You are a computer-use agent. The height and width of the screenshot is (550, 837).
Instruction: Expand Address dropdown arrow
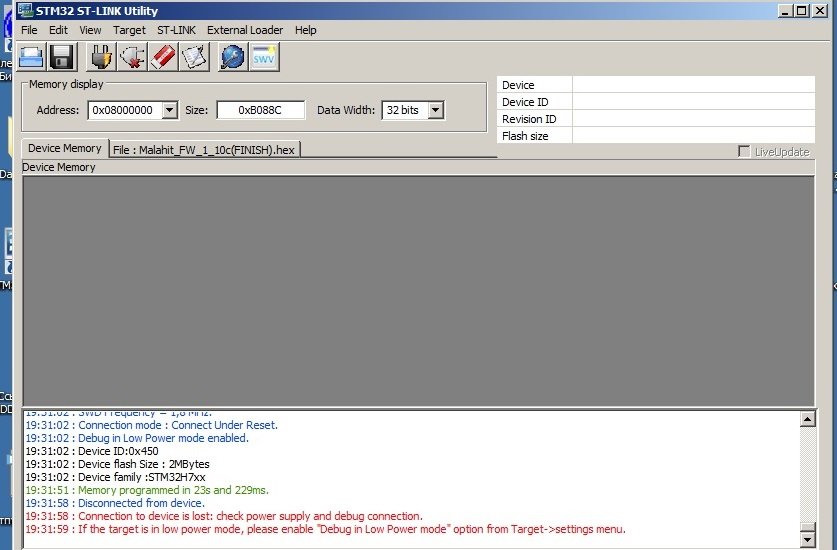[x=170, y=110]
